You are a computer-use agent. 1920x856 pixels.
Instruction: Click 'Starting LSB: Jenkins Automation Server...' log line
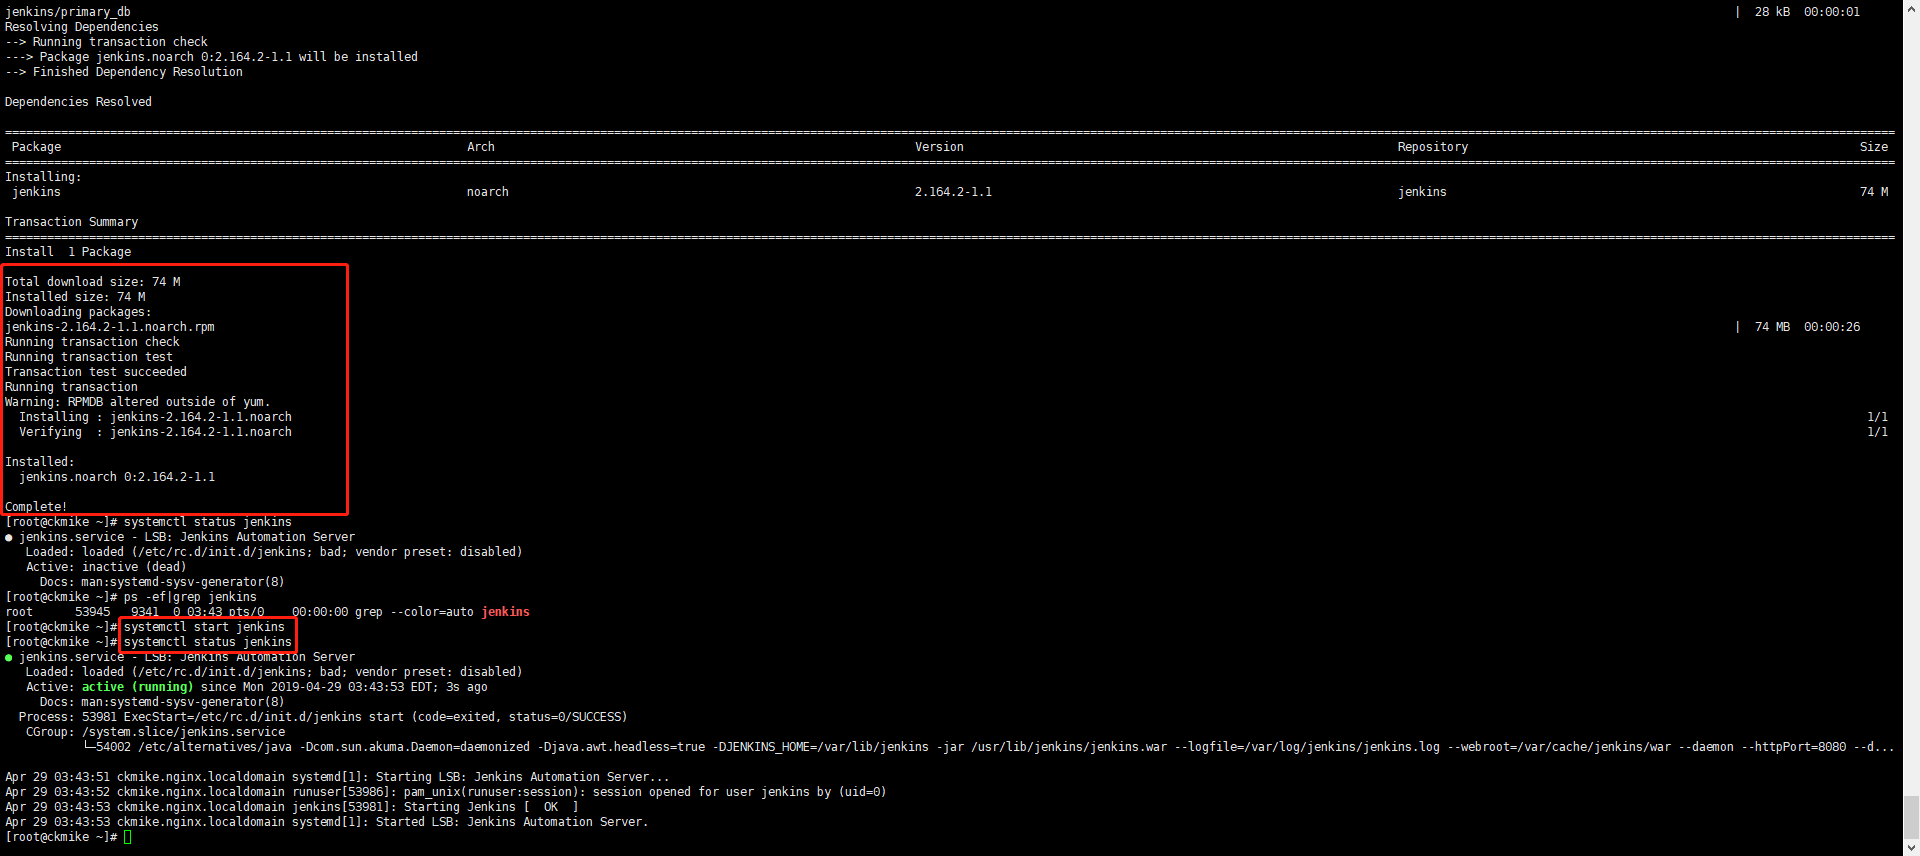[338, 777]
